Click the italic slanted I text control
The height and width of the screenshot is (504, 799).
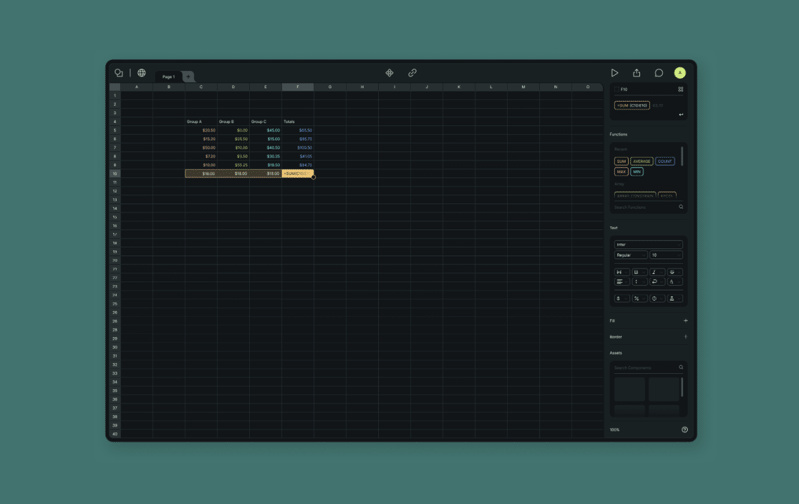(x=657, y=272)
